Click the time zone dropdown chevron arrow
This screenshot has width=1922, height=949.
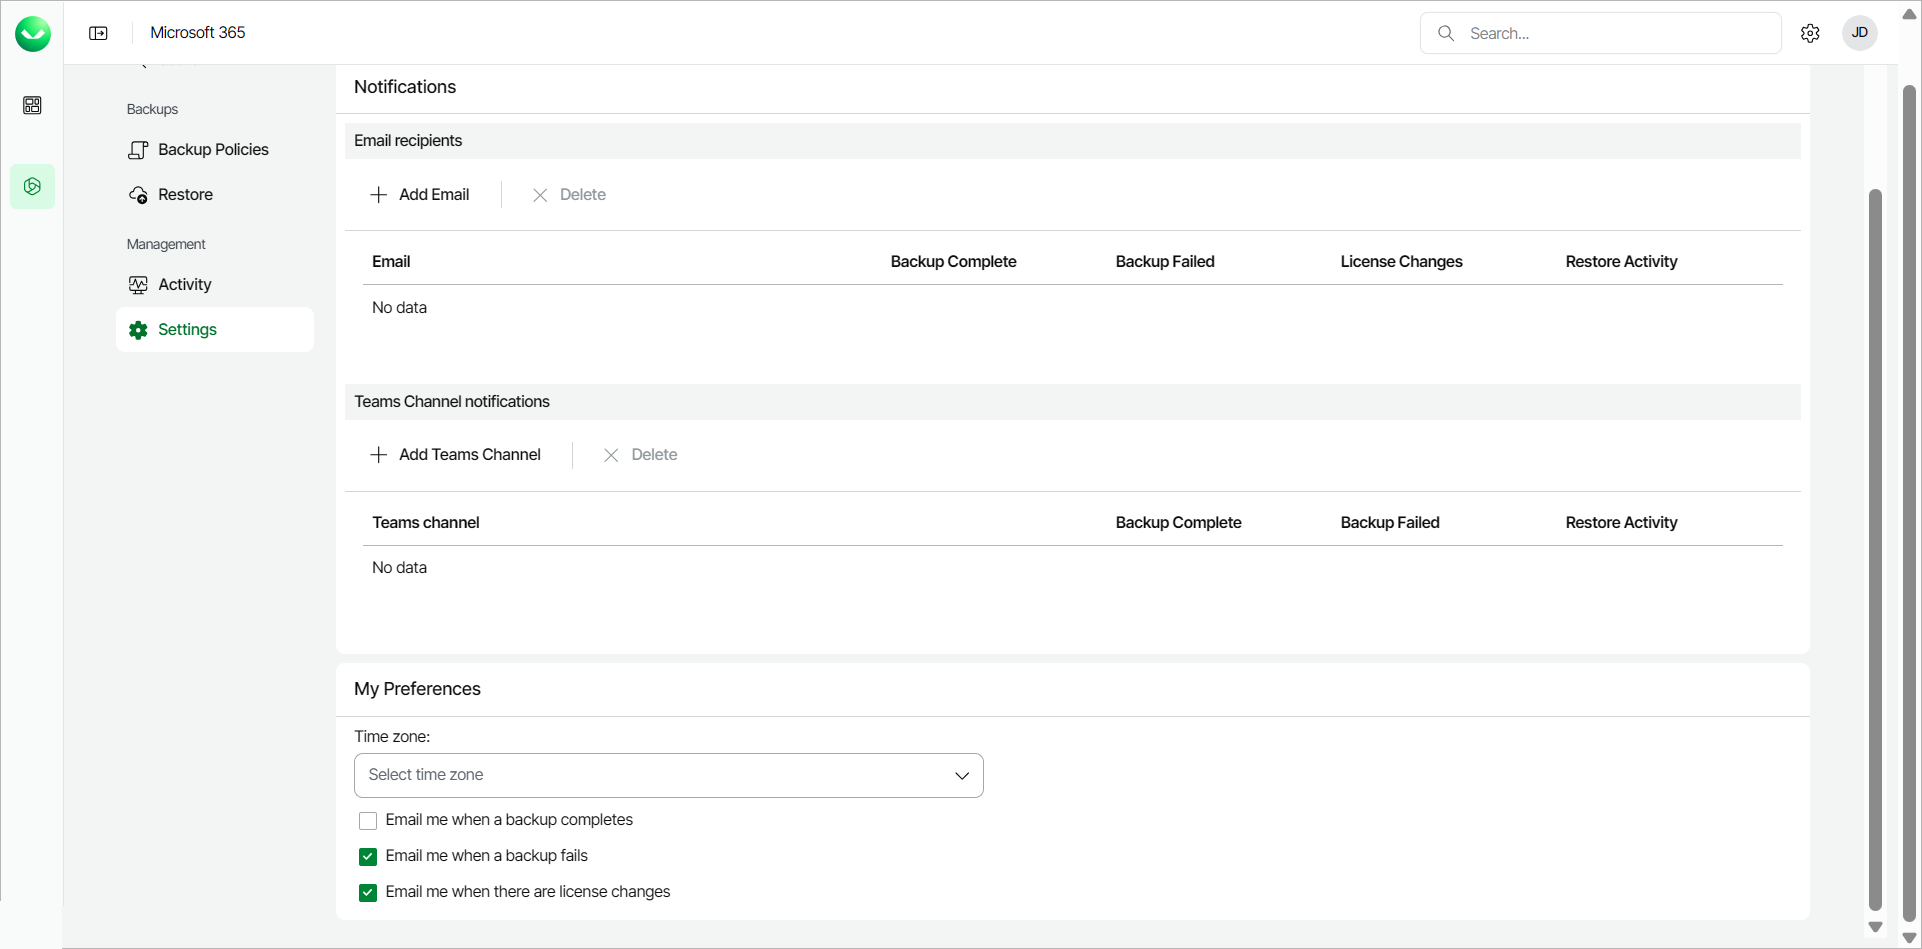[x=962, y=776]
